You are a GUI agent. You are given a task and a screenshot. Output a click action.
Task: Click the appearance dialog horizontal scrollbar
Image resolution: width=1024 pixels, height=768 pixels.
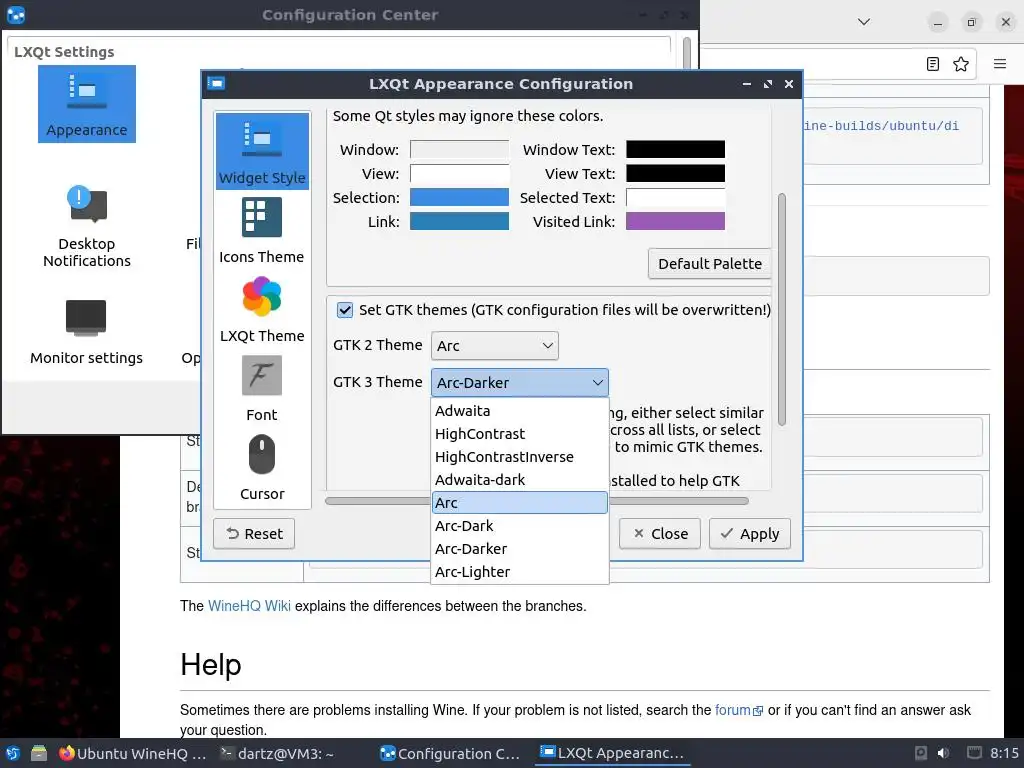click(537, 501)
